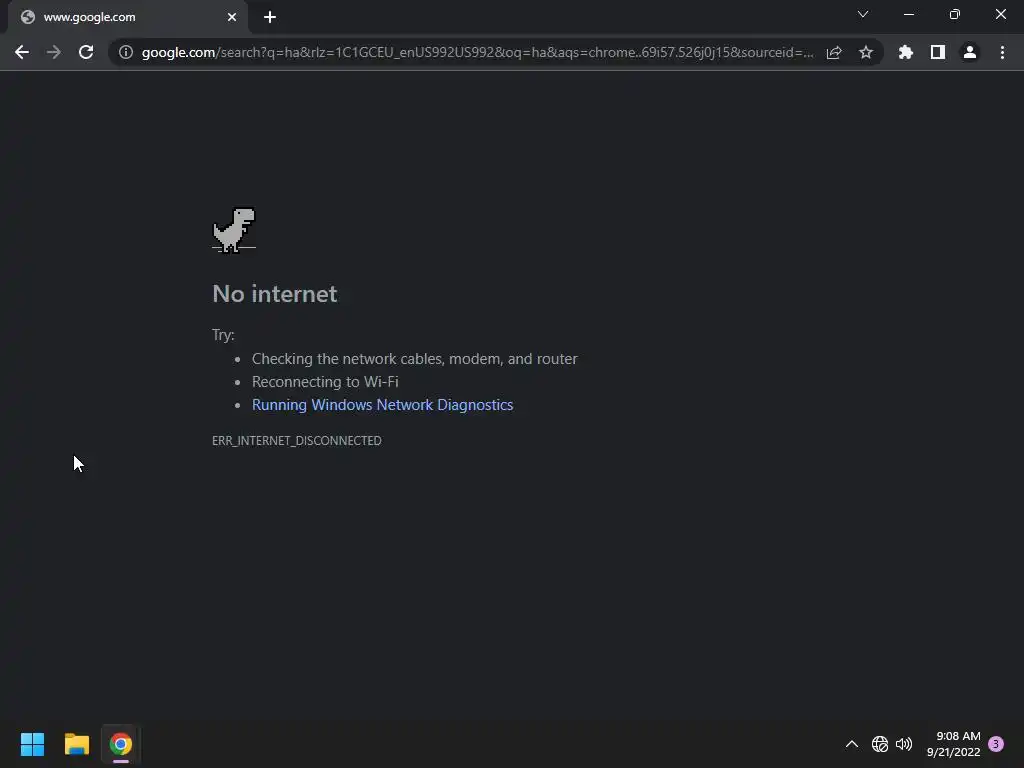Screen dimensions: 1024x768
Task: Click the forward navigation arrow
Action: pyautogui.click(x=54, y=52)
